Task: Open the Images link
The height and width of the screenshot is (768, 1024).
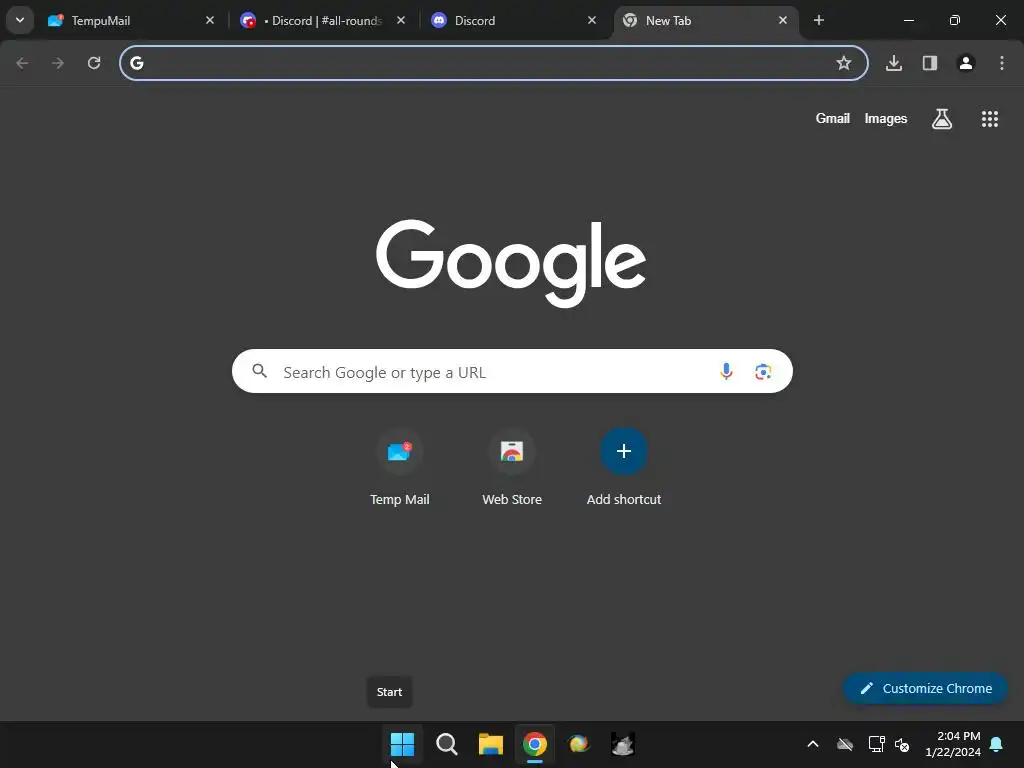Action: pos(886,118)
